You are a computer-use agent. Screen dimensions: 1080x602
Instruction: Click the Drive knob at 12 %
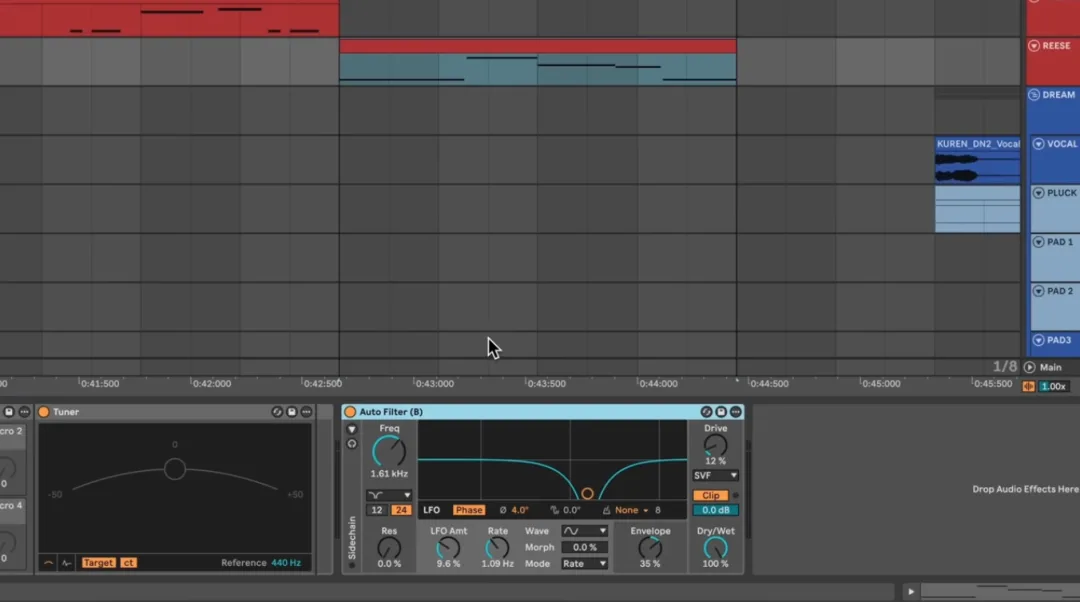click(715, 446)
